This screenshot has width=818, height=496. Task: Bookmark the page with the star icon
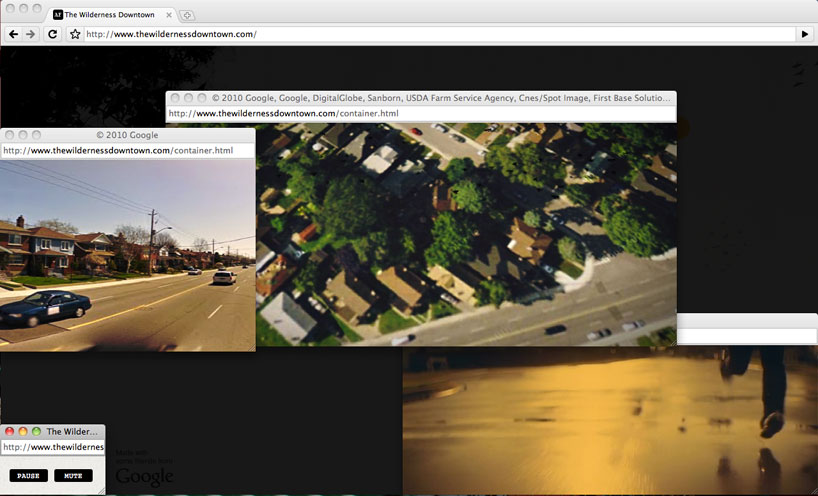[75, 34]
